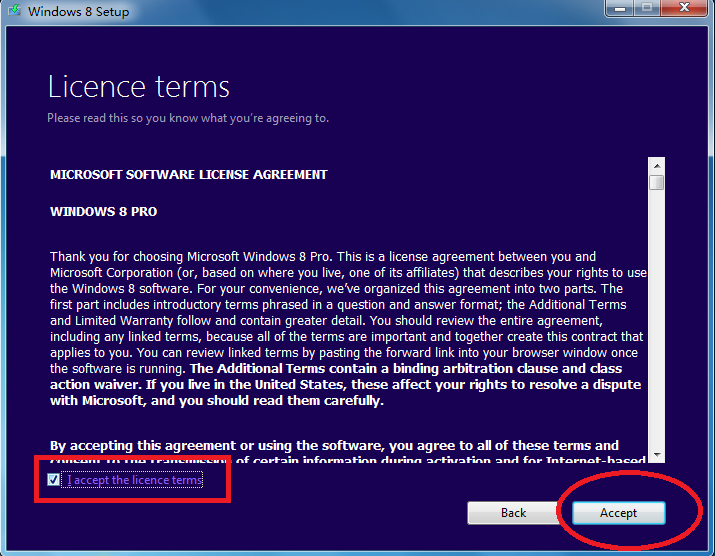Click the 'Windows 8 Setup' window title

tap(78, 11)
